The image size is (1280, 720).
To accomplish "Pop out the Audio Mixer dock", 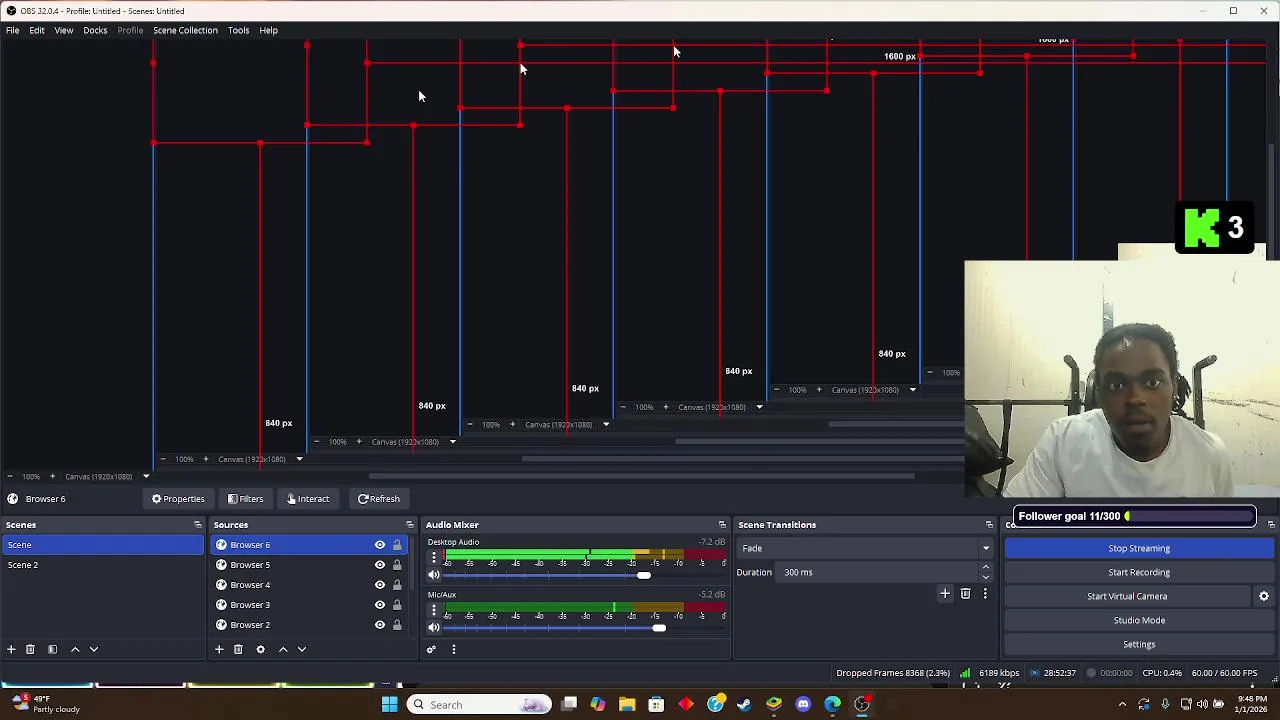I will click(722, 524).
